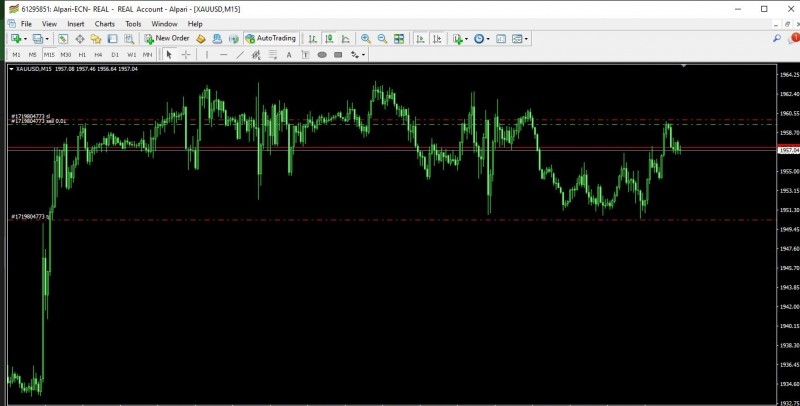The image size is (800, 406).
Task: Select the text label 'T' tool
Action: tap(305, 55)
